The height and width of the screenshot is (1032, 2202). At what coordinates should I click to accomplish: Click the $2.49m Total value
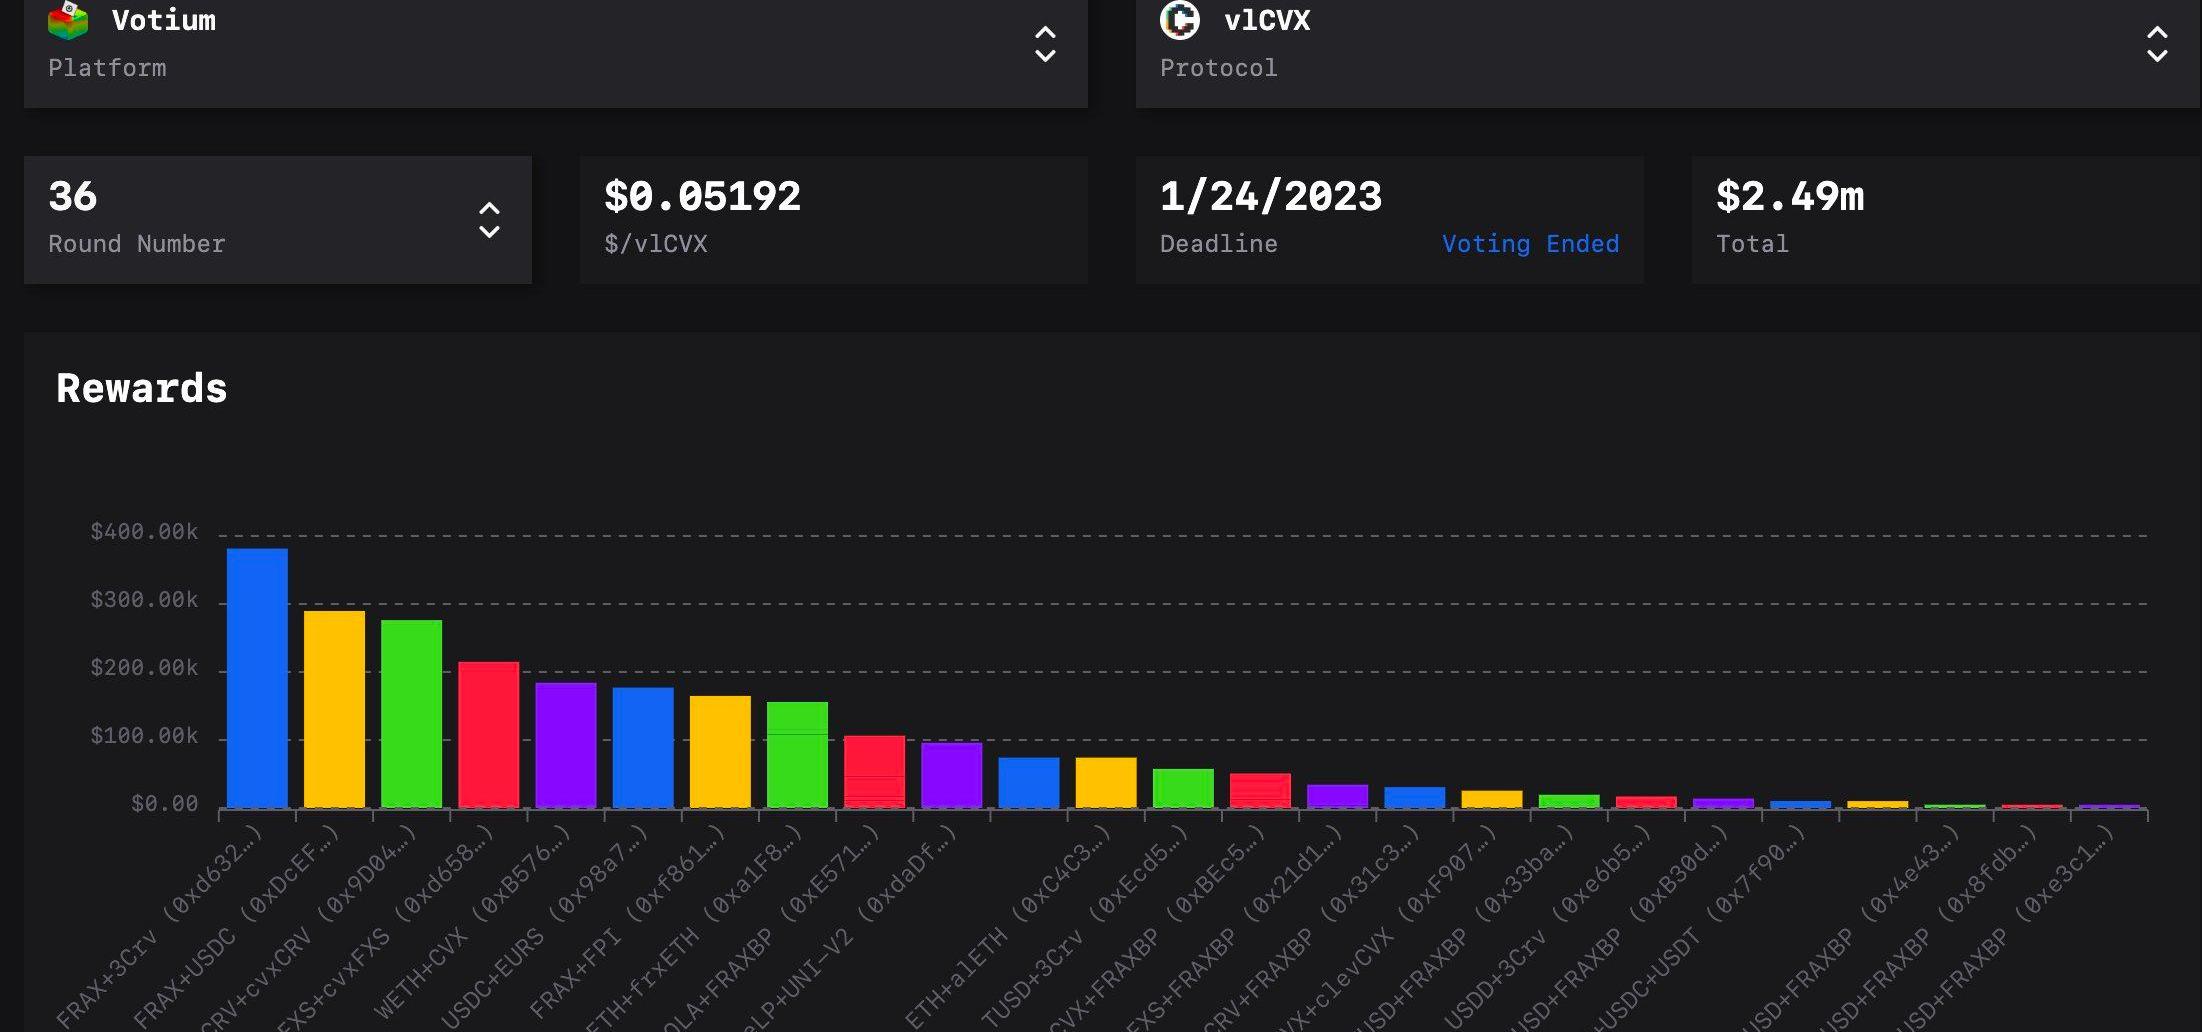click(x=1790, y=197)
